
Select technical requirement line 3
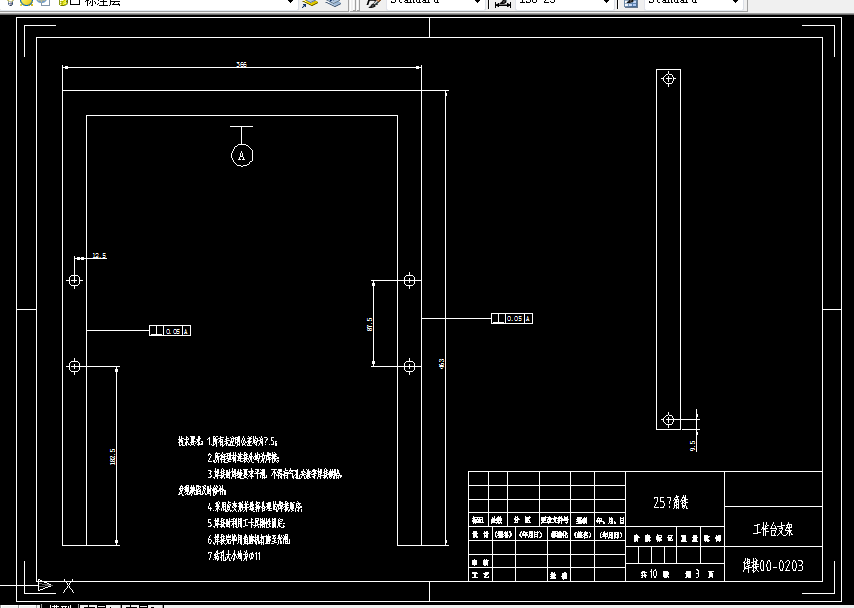click(274, 474)
